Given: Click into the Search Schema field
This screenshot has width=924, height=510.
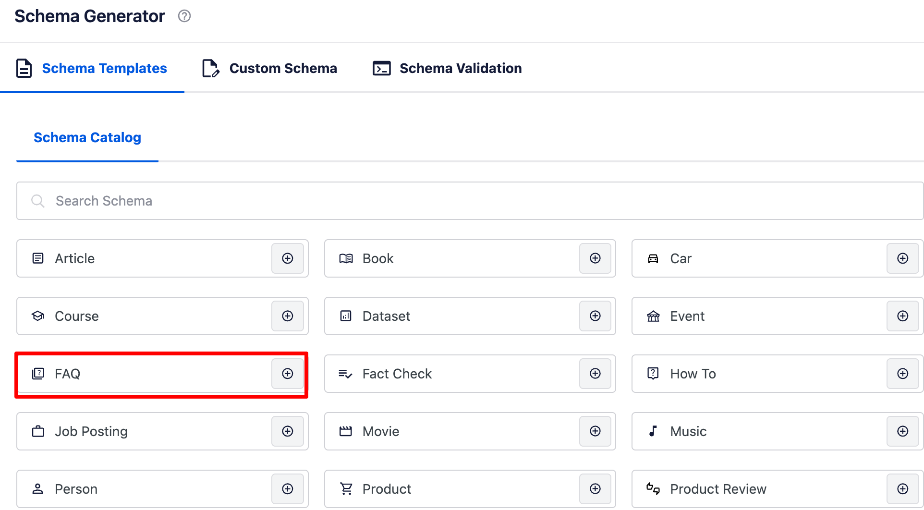Looking at the screenshot, I should (x=470, y=201).
